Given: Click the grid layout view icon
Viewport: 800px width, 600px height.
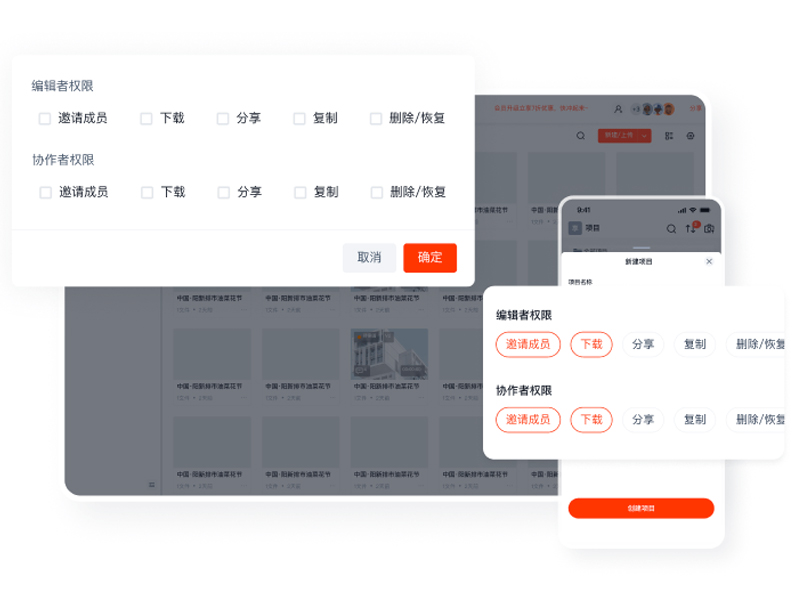Looking at the screenshot, I should tap(669, 136).
